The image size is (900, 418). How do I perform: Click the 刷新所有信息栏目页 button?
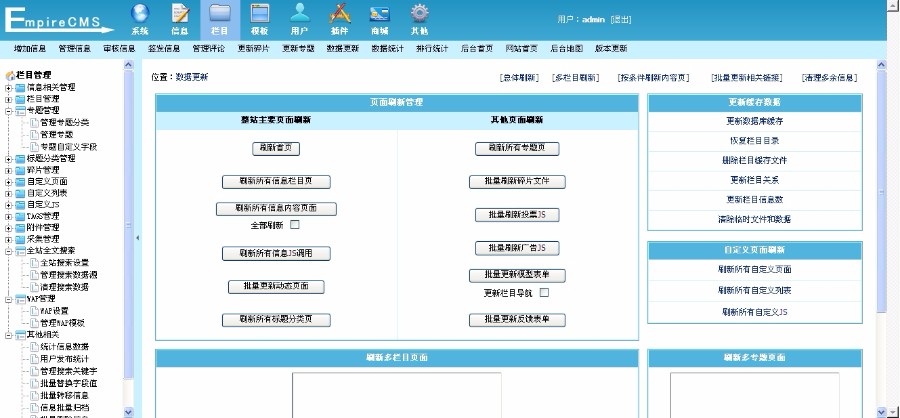[x=276, y=182]
